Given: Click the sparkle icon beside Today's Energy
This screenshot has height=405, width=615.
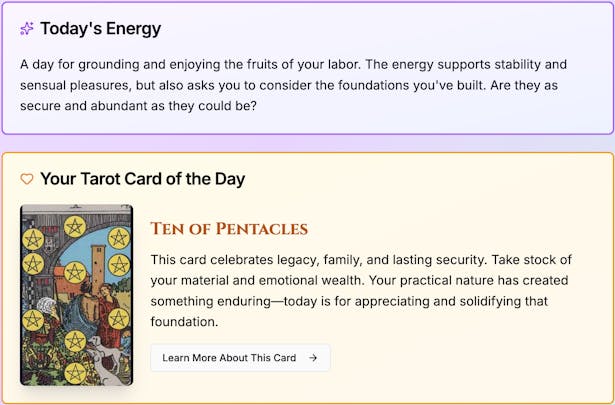Looking at the screenshot, I should tap(27, 29).
